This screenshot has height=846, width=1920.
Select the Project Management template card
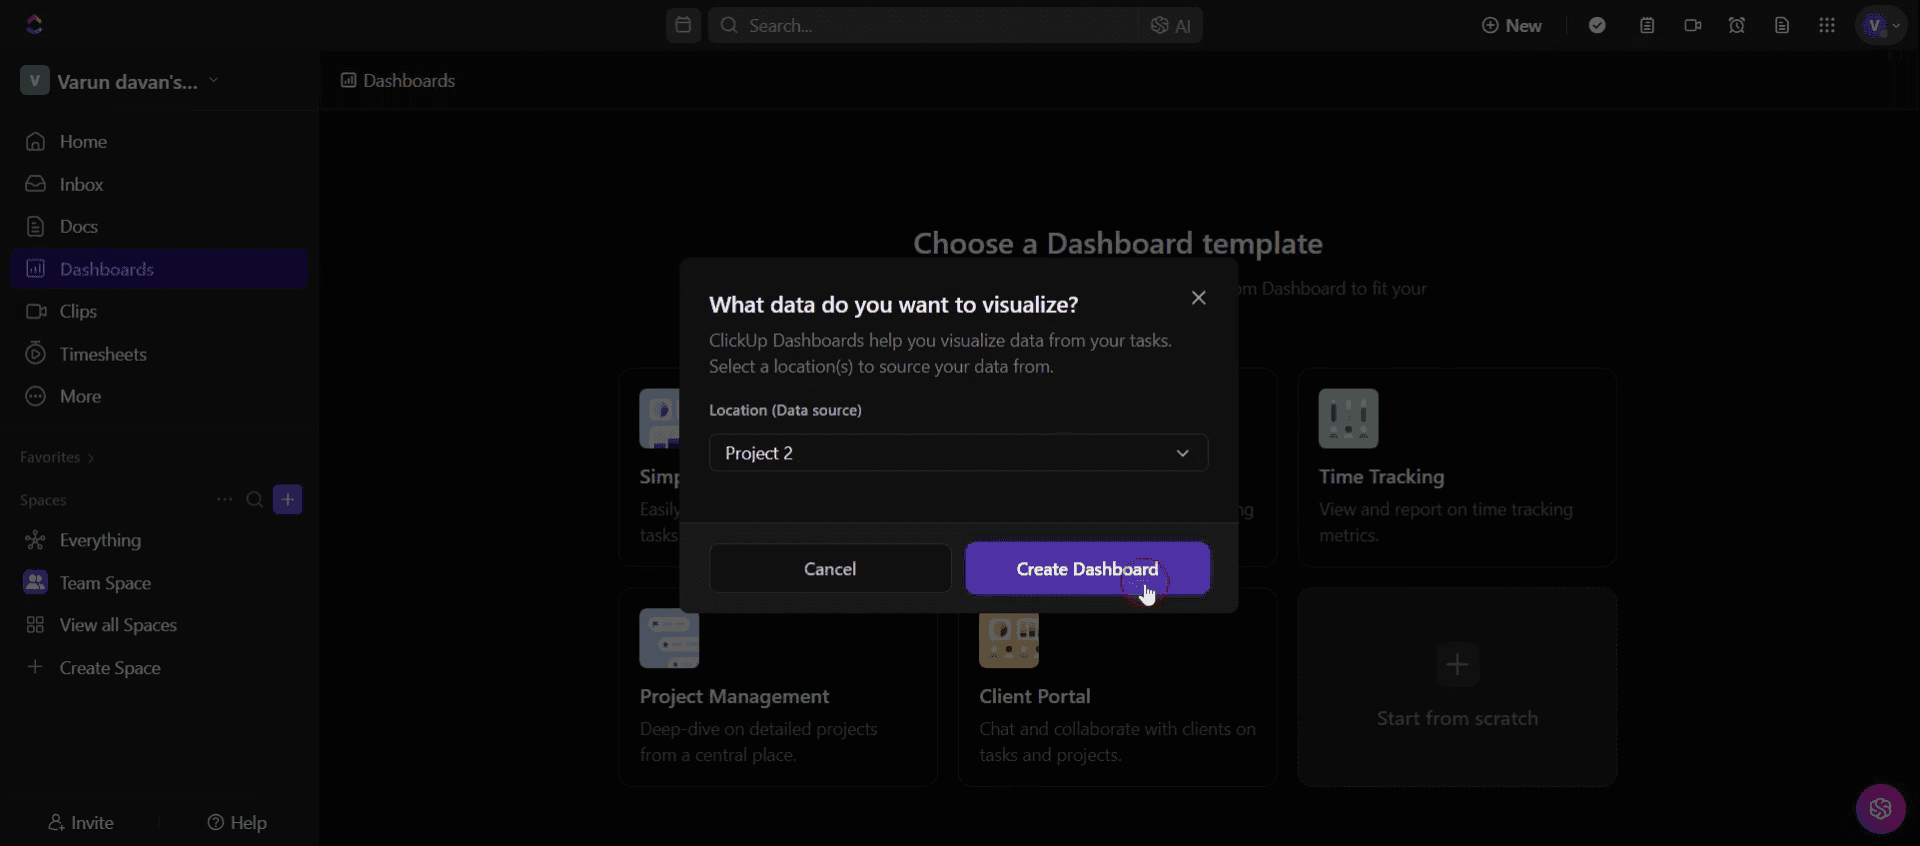click(x=777, y=687)
